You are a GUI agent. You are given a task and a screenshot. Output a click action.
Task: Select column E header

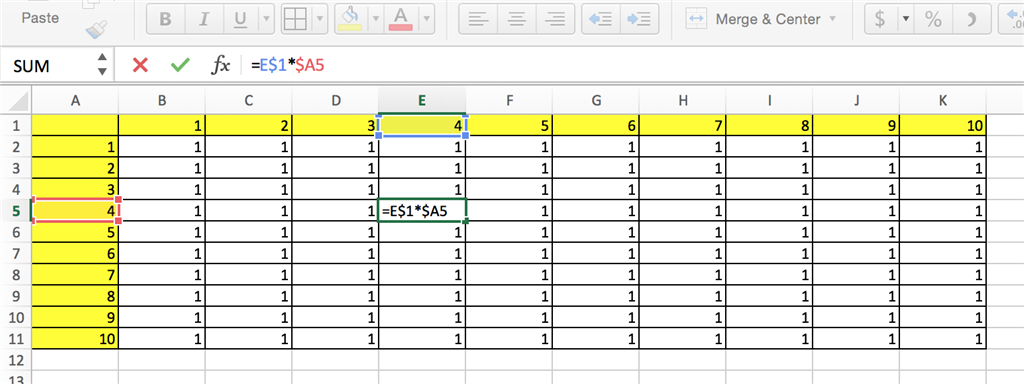(x=422, y=100)
